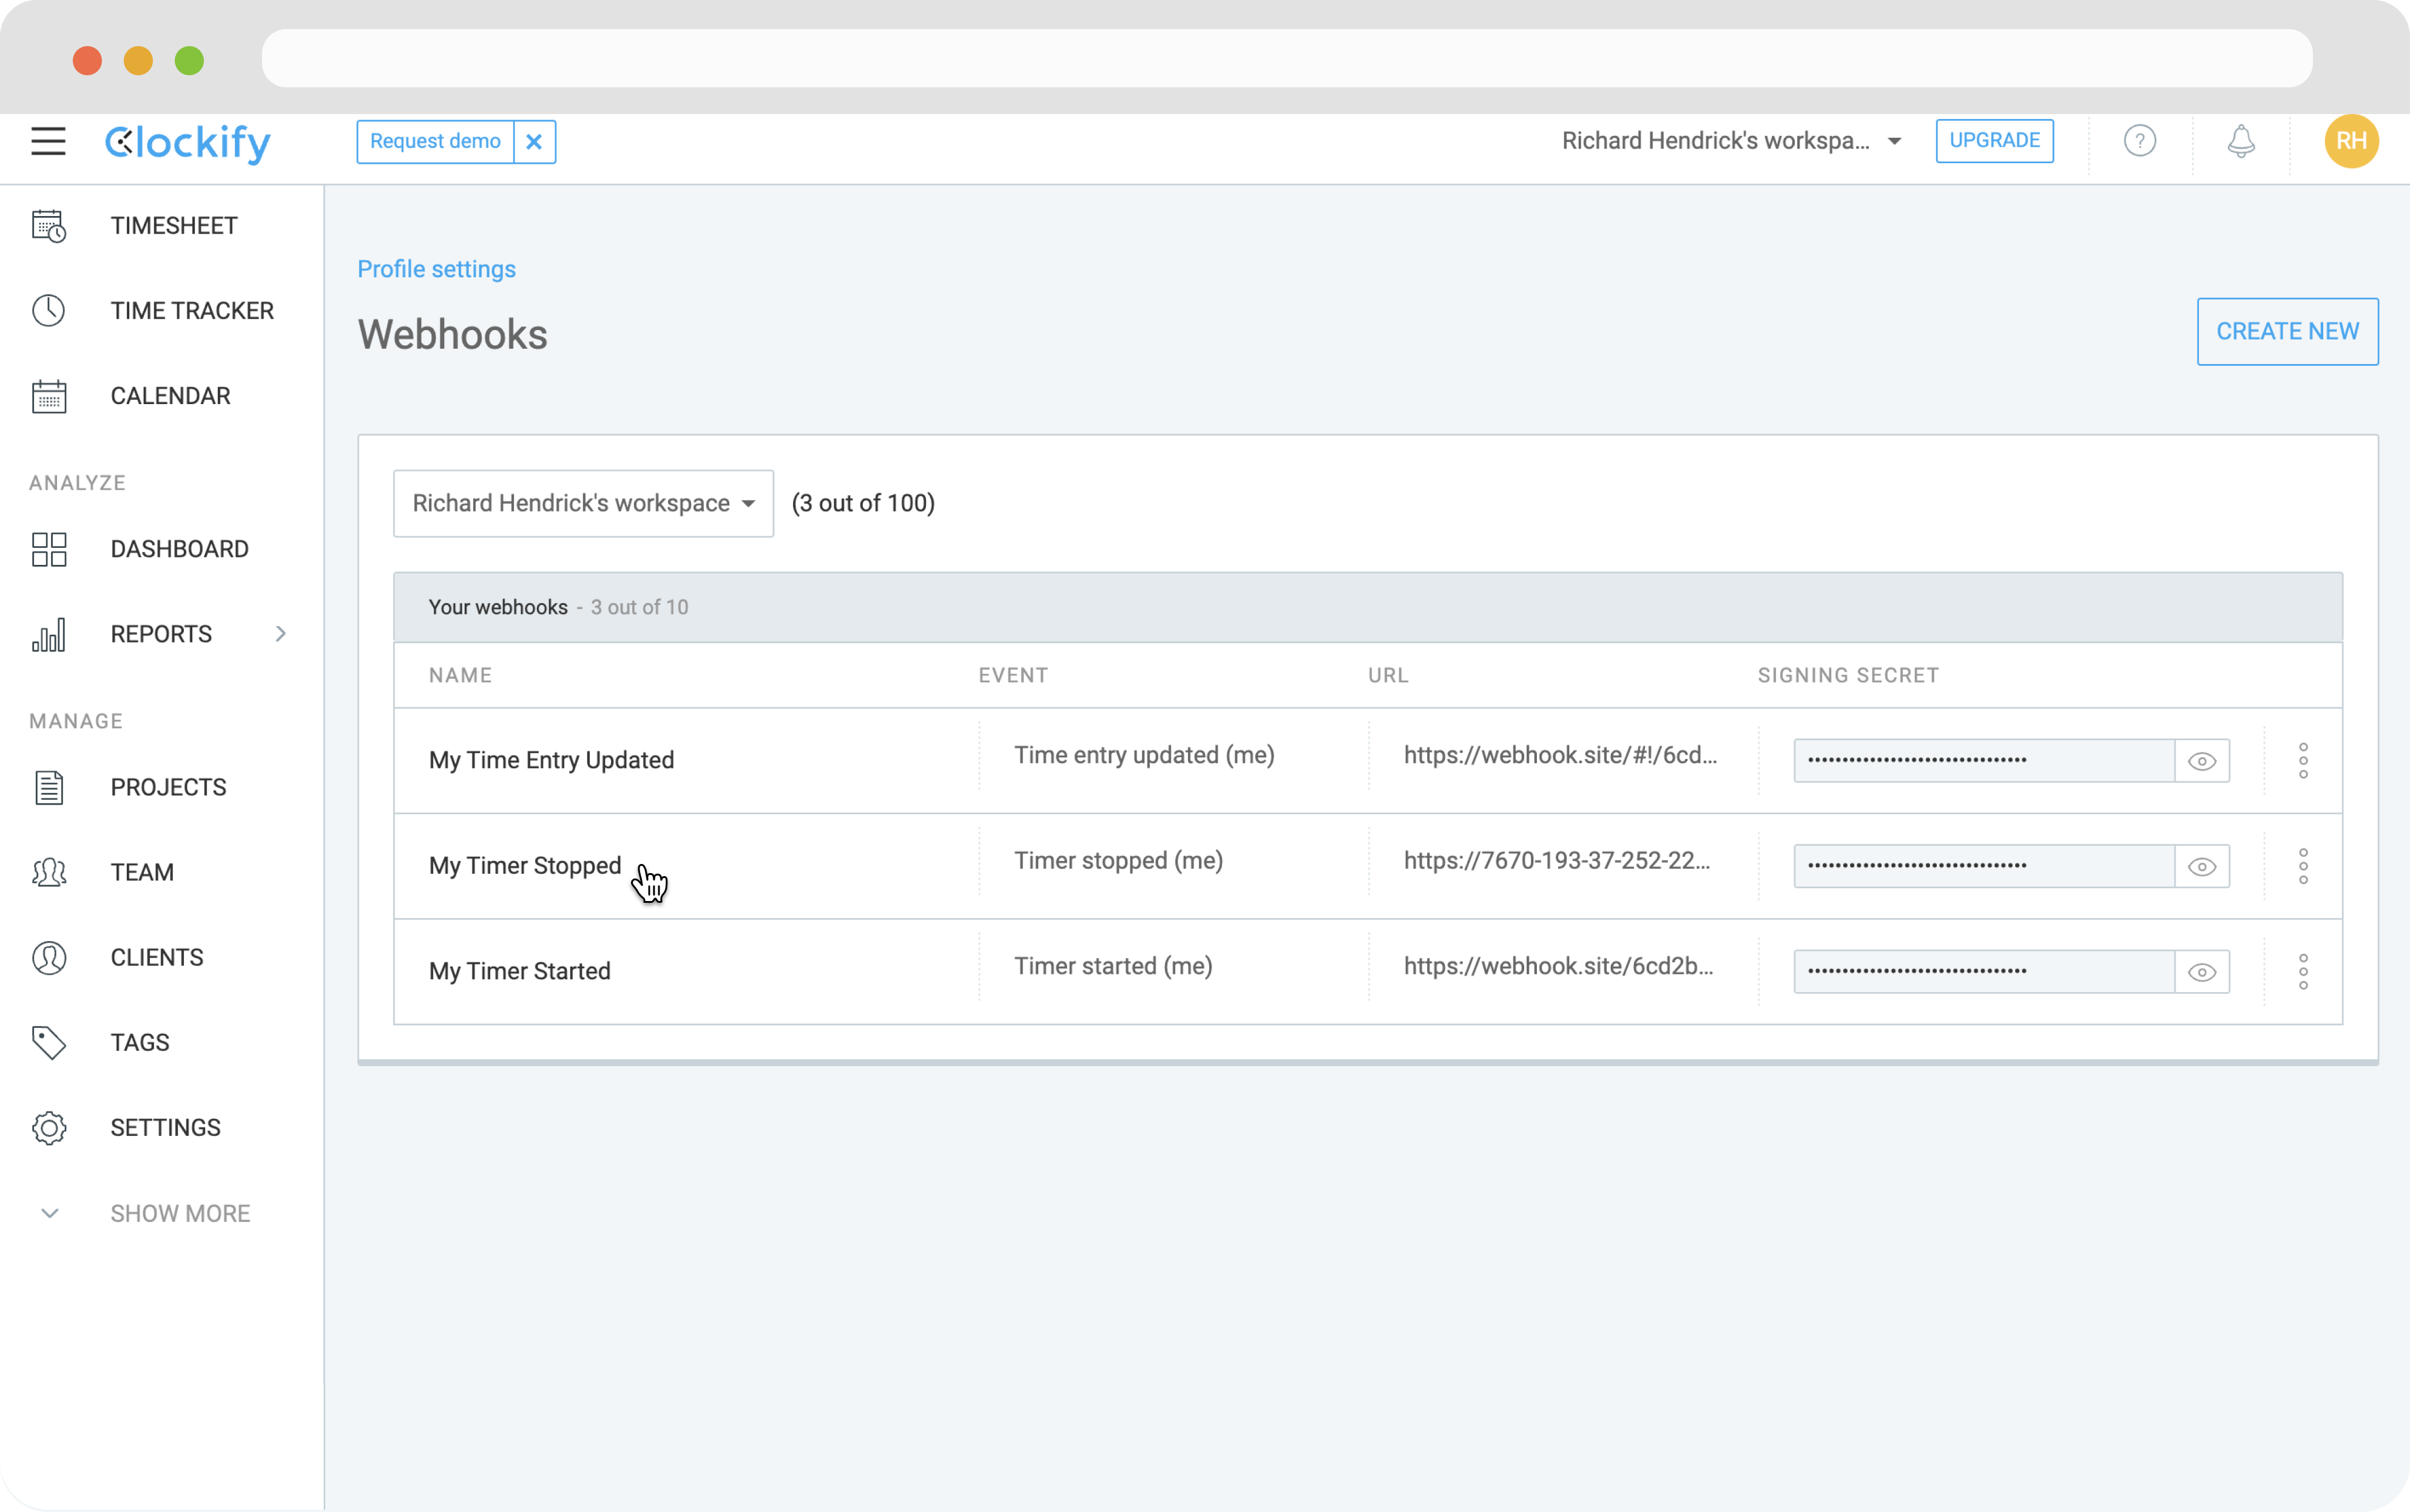Image resolution: width=2410 pixels, height=1512 pixels.
Task: Open the workspace switcher dropdown in header
Action: tap(1732, 141)
